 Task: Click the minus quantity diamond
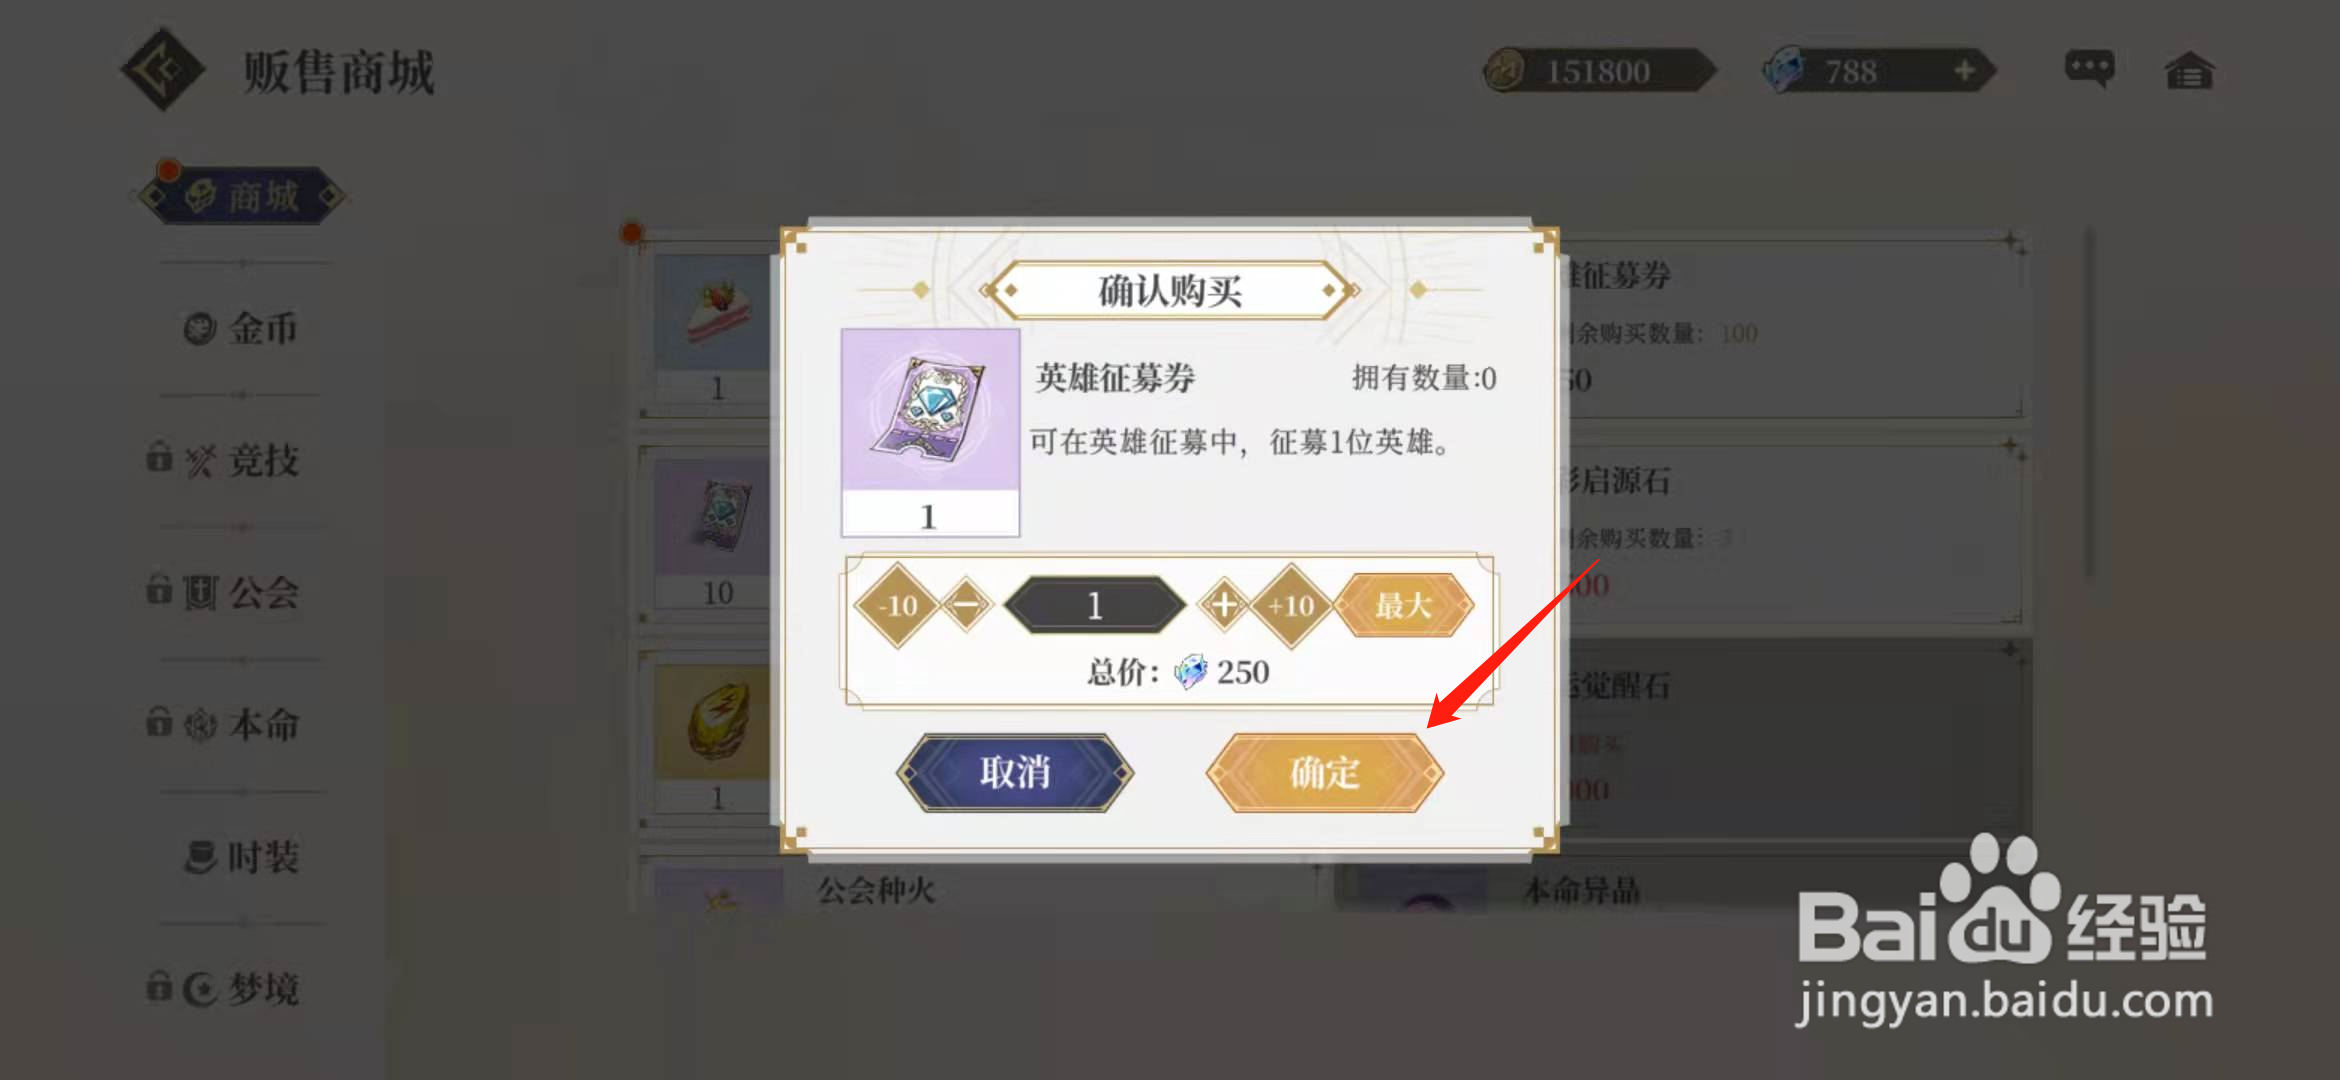click(x=966, y=605)
